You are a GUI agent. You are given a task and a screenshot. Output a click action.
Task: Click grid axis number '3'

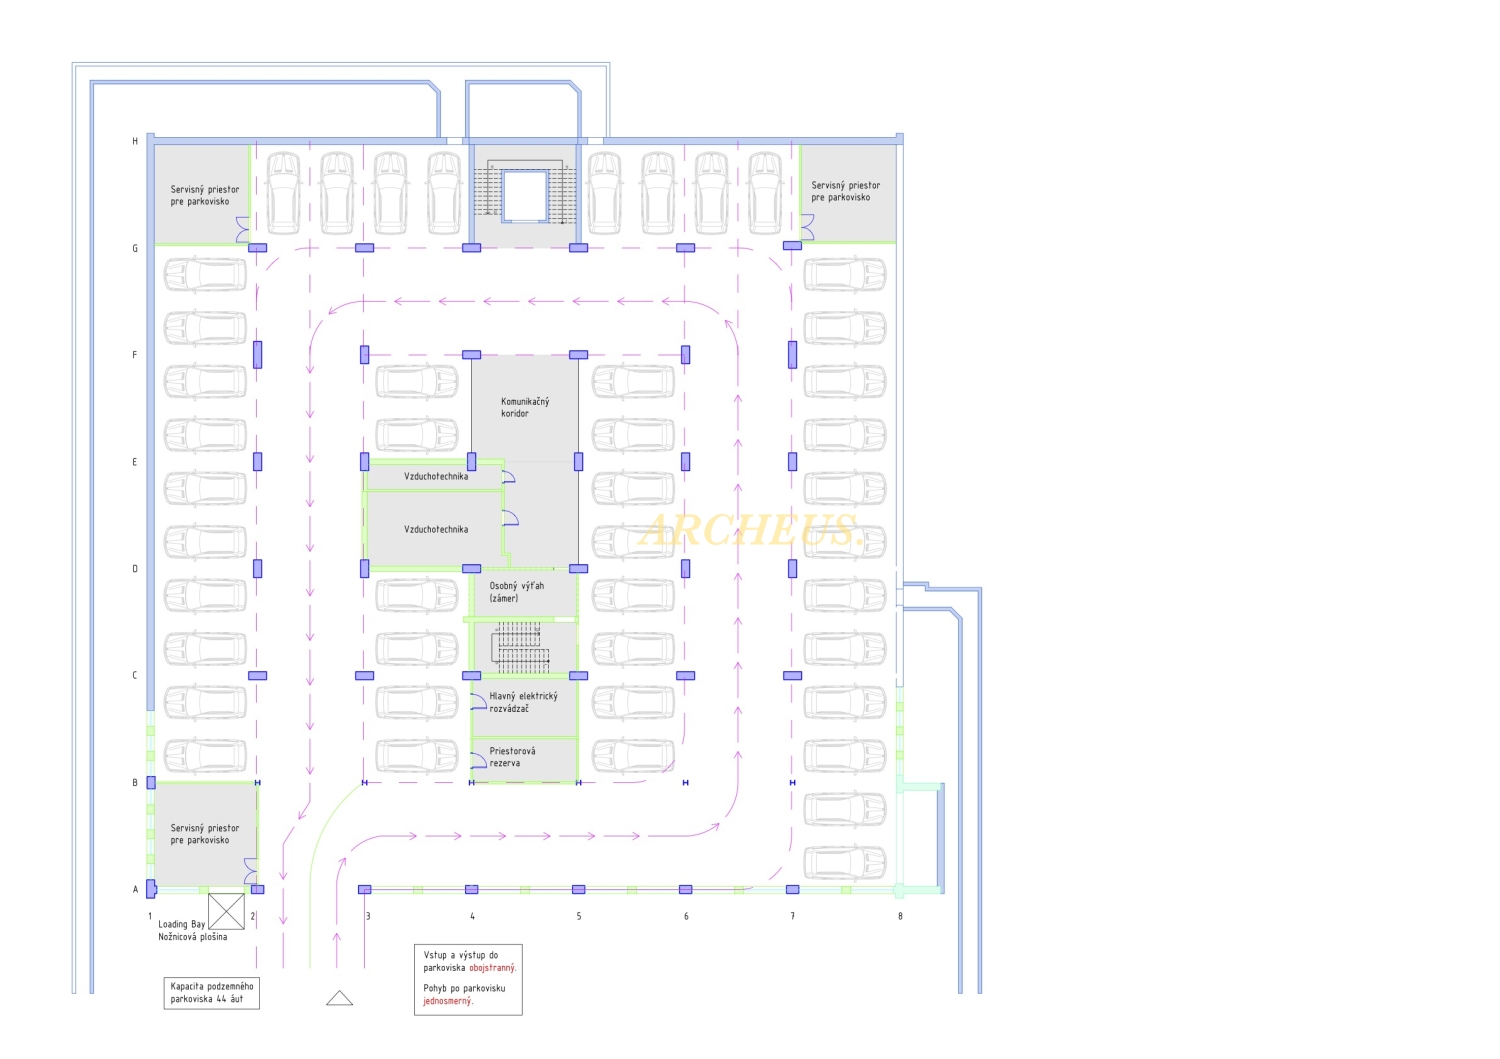[368, 916]
